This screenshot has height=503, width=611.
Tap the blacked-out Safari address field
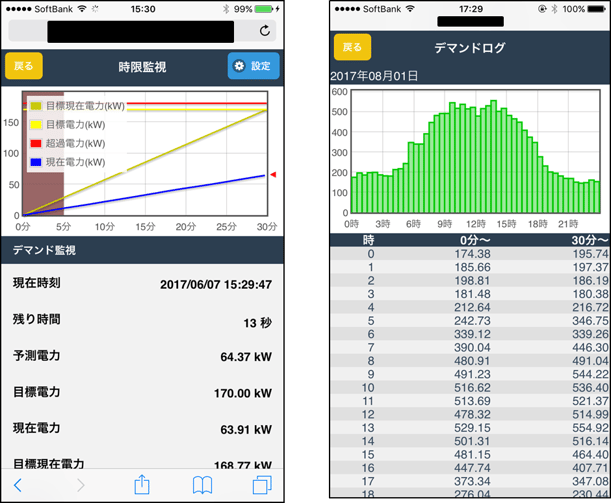coord(141,32)
